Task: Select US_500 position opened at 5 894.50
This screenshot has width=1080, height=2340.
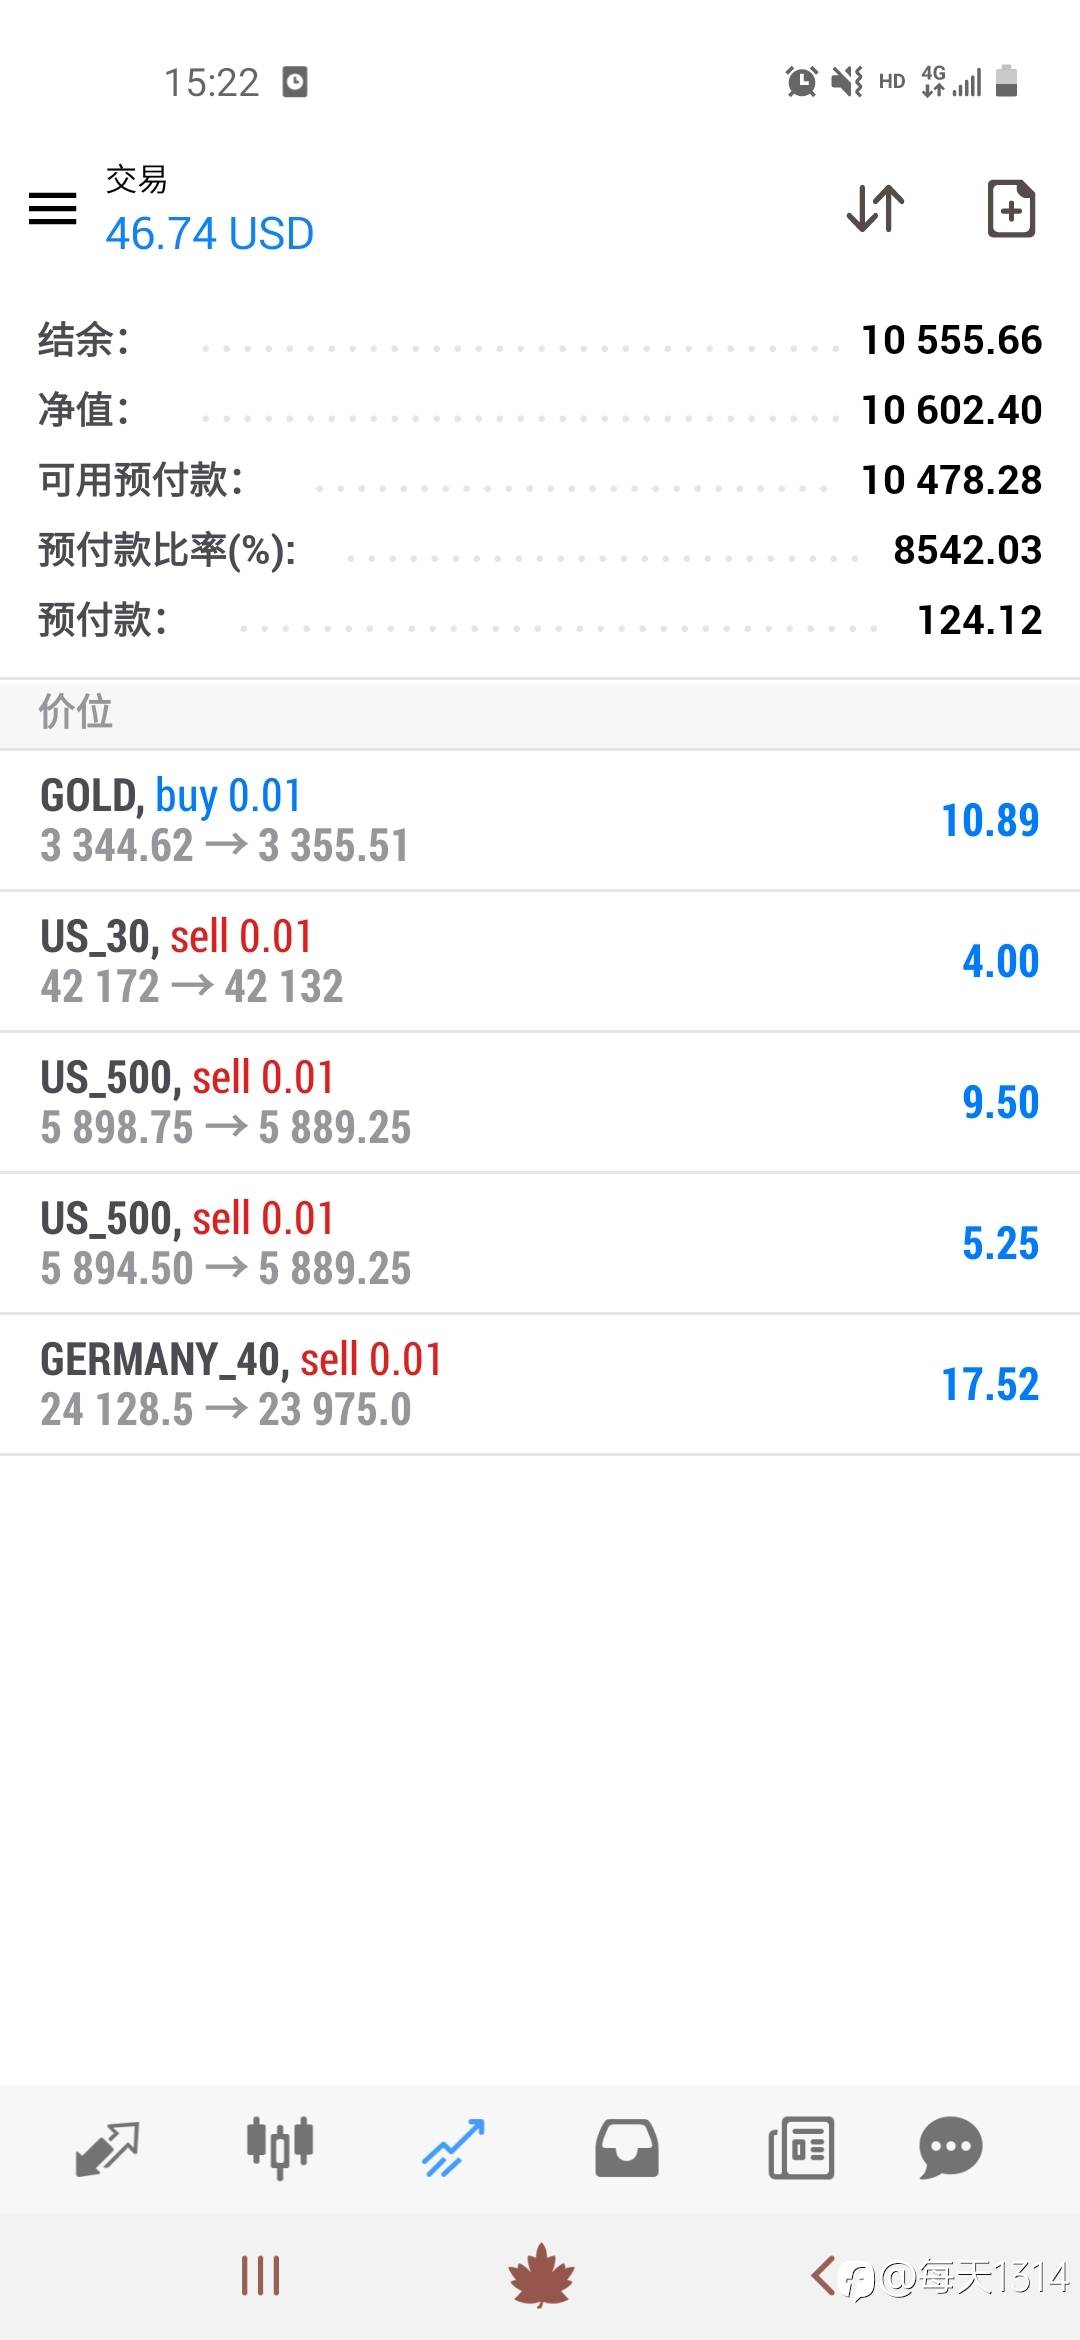Action: [540, 1243]
